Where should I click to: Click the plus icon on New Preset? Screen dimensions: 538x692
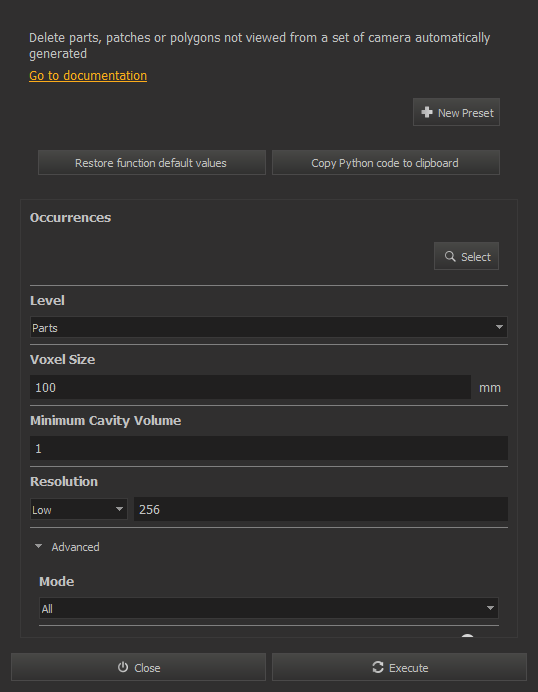[x=427, y=112]
